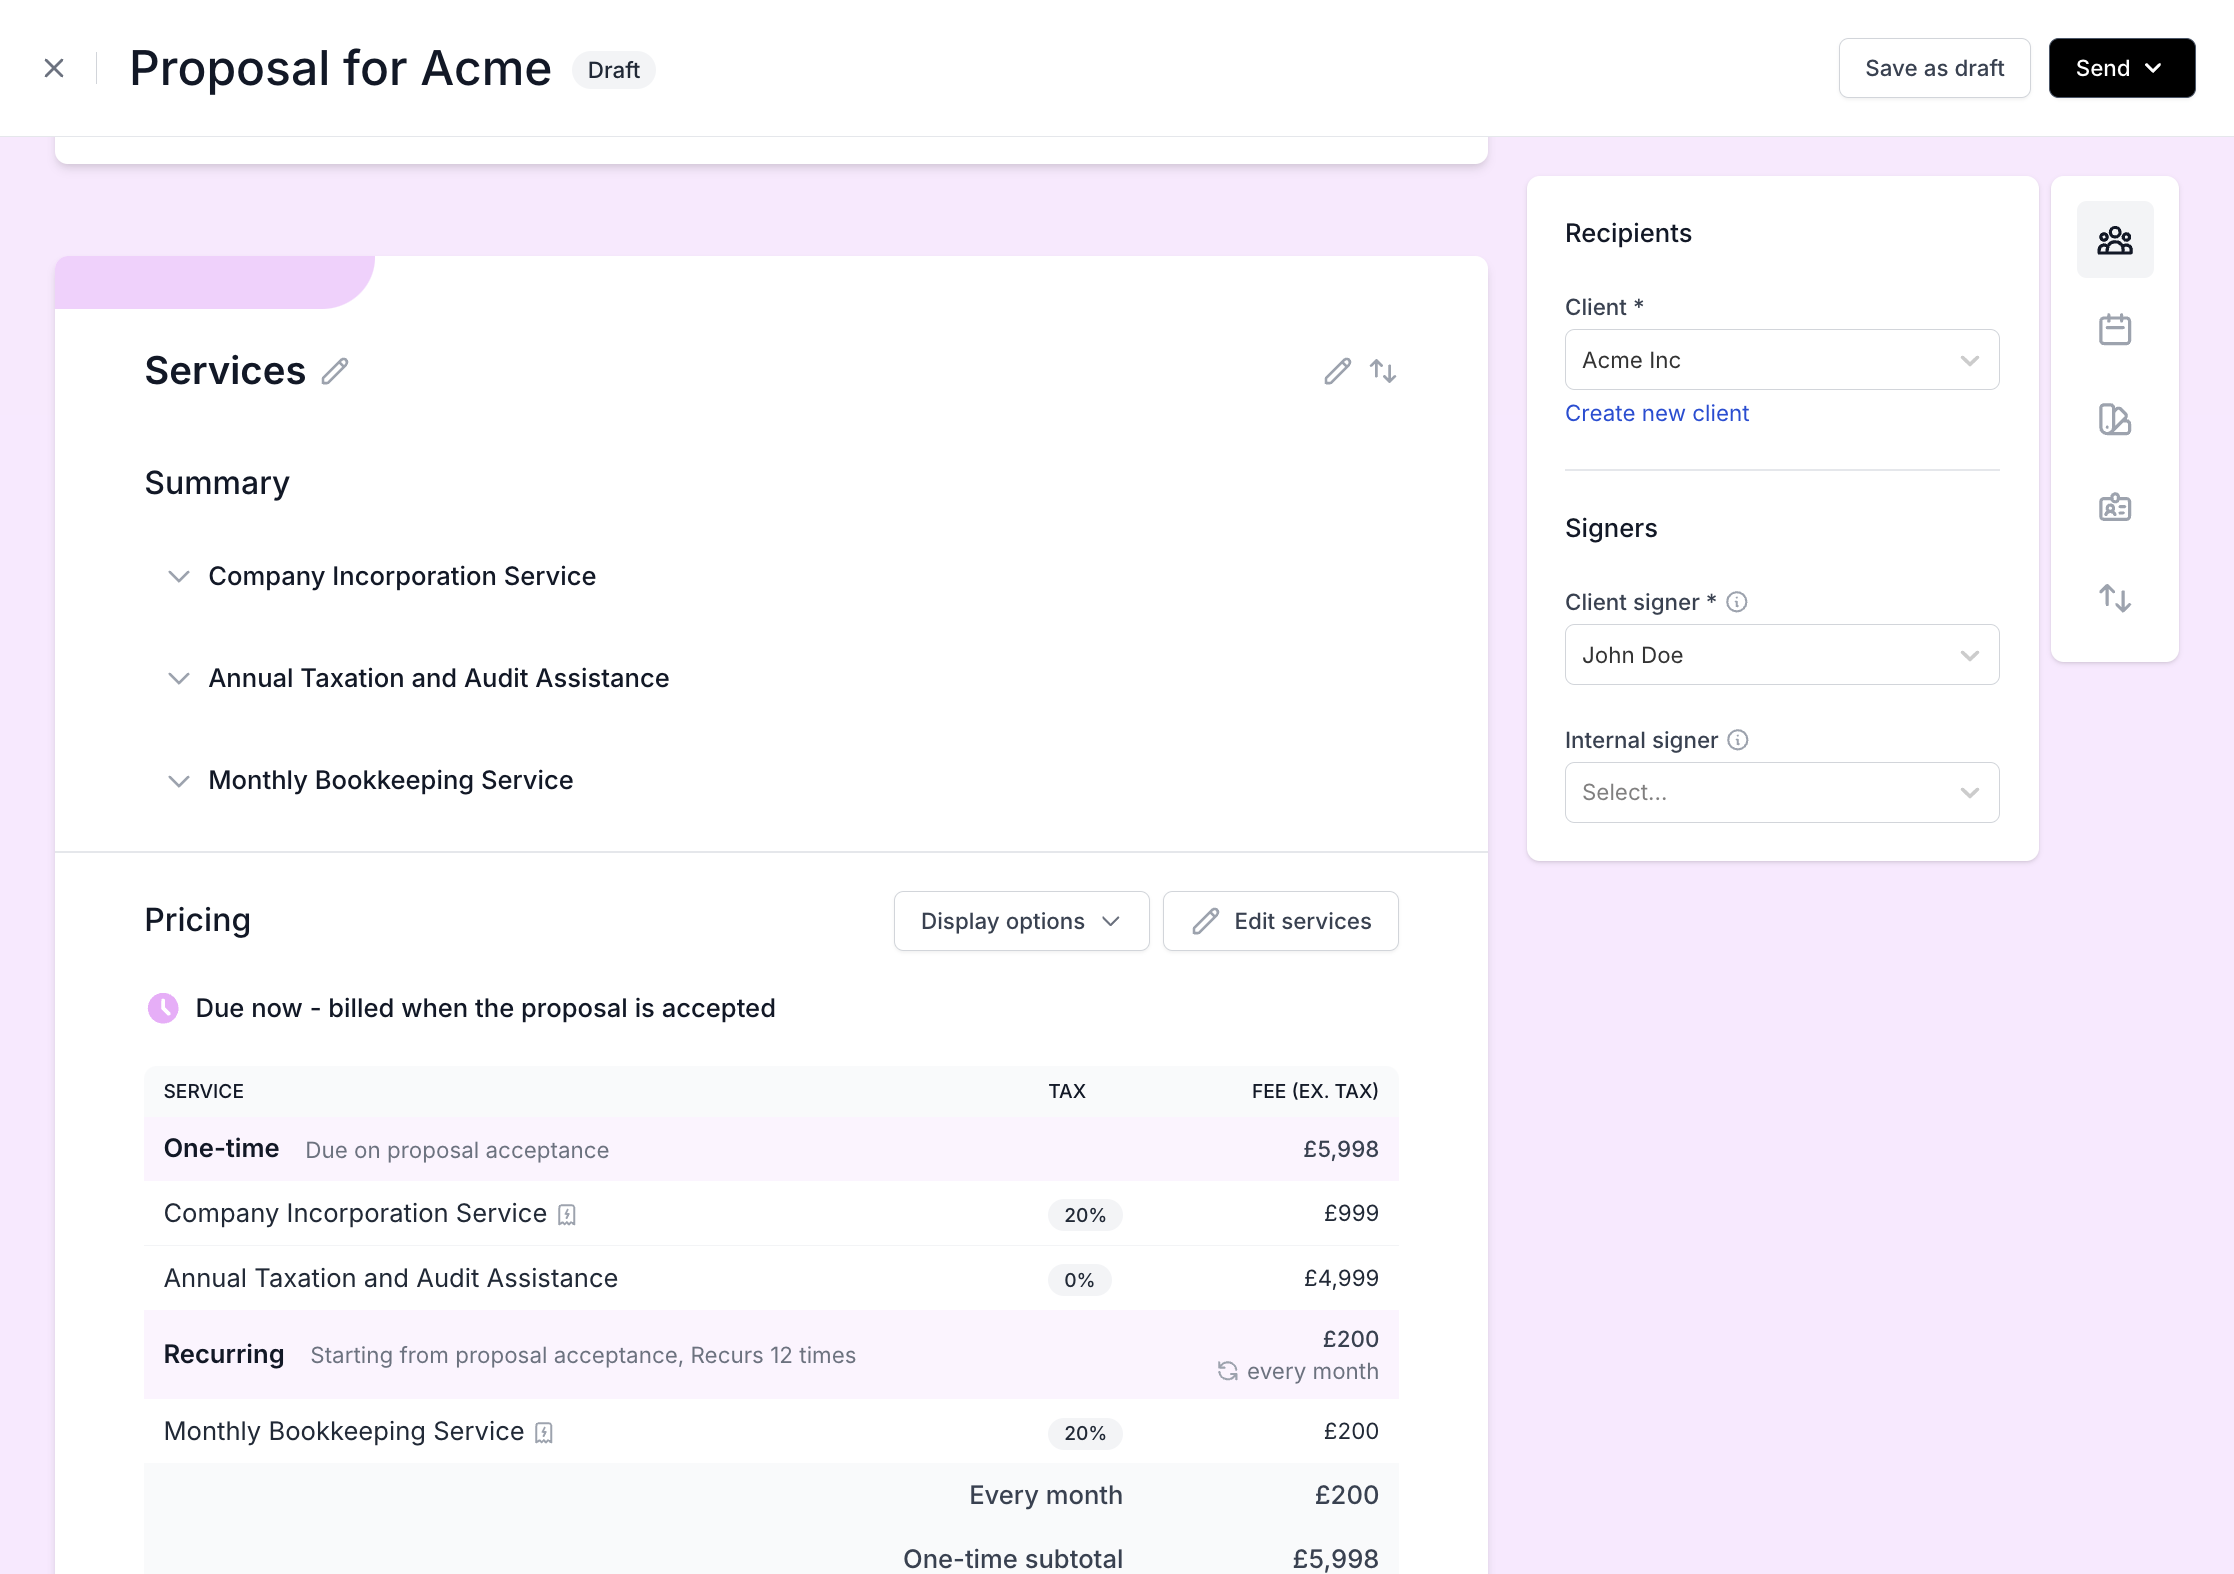Expand Annual Taxation and Audit Assistance summary
The image size is (2234, 1574).
coord(179,679)
